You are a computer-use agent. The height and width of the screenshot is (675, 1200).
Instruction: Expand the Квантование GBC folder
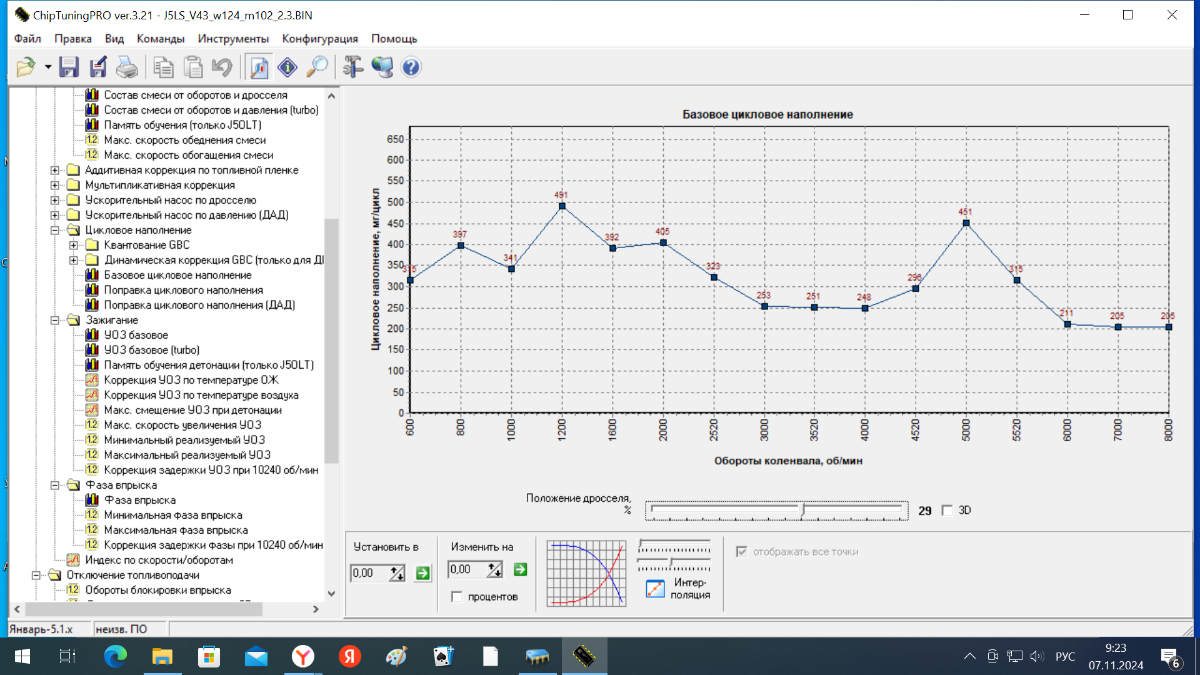[74, 245]
